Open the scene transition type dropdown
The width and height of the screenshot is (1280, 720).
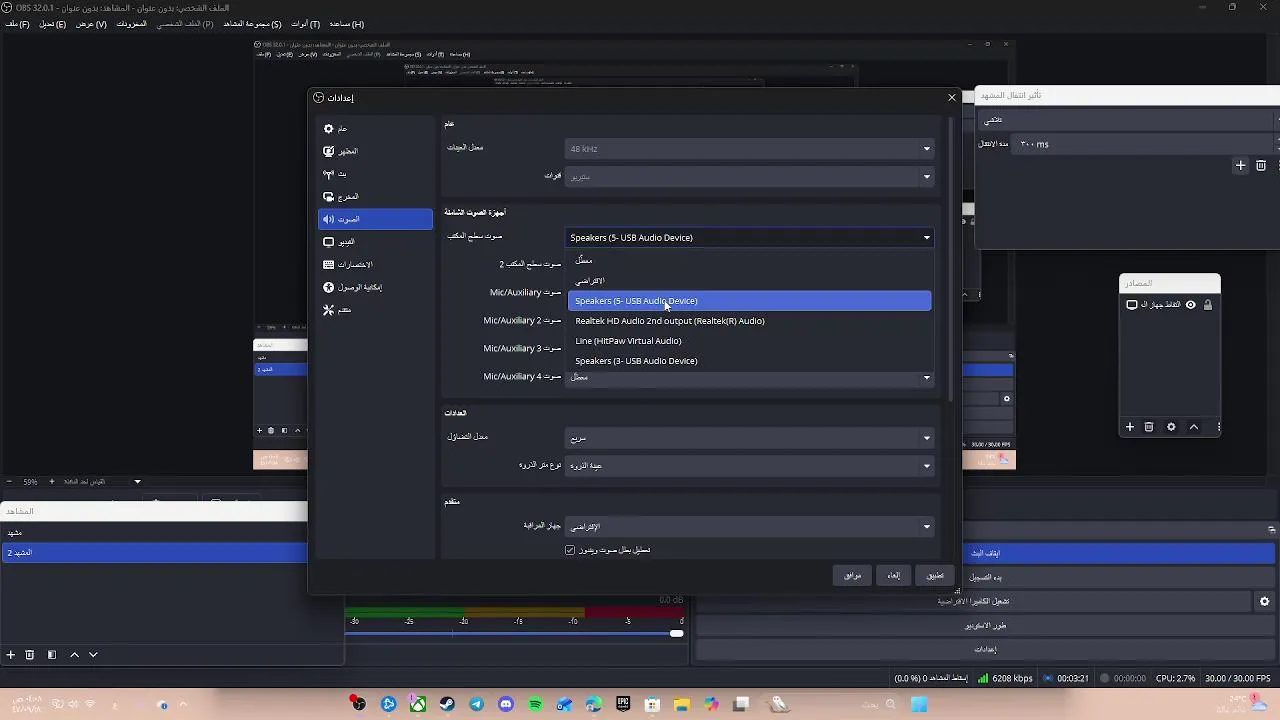click(x=1128, y=120)
